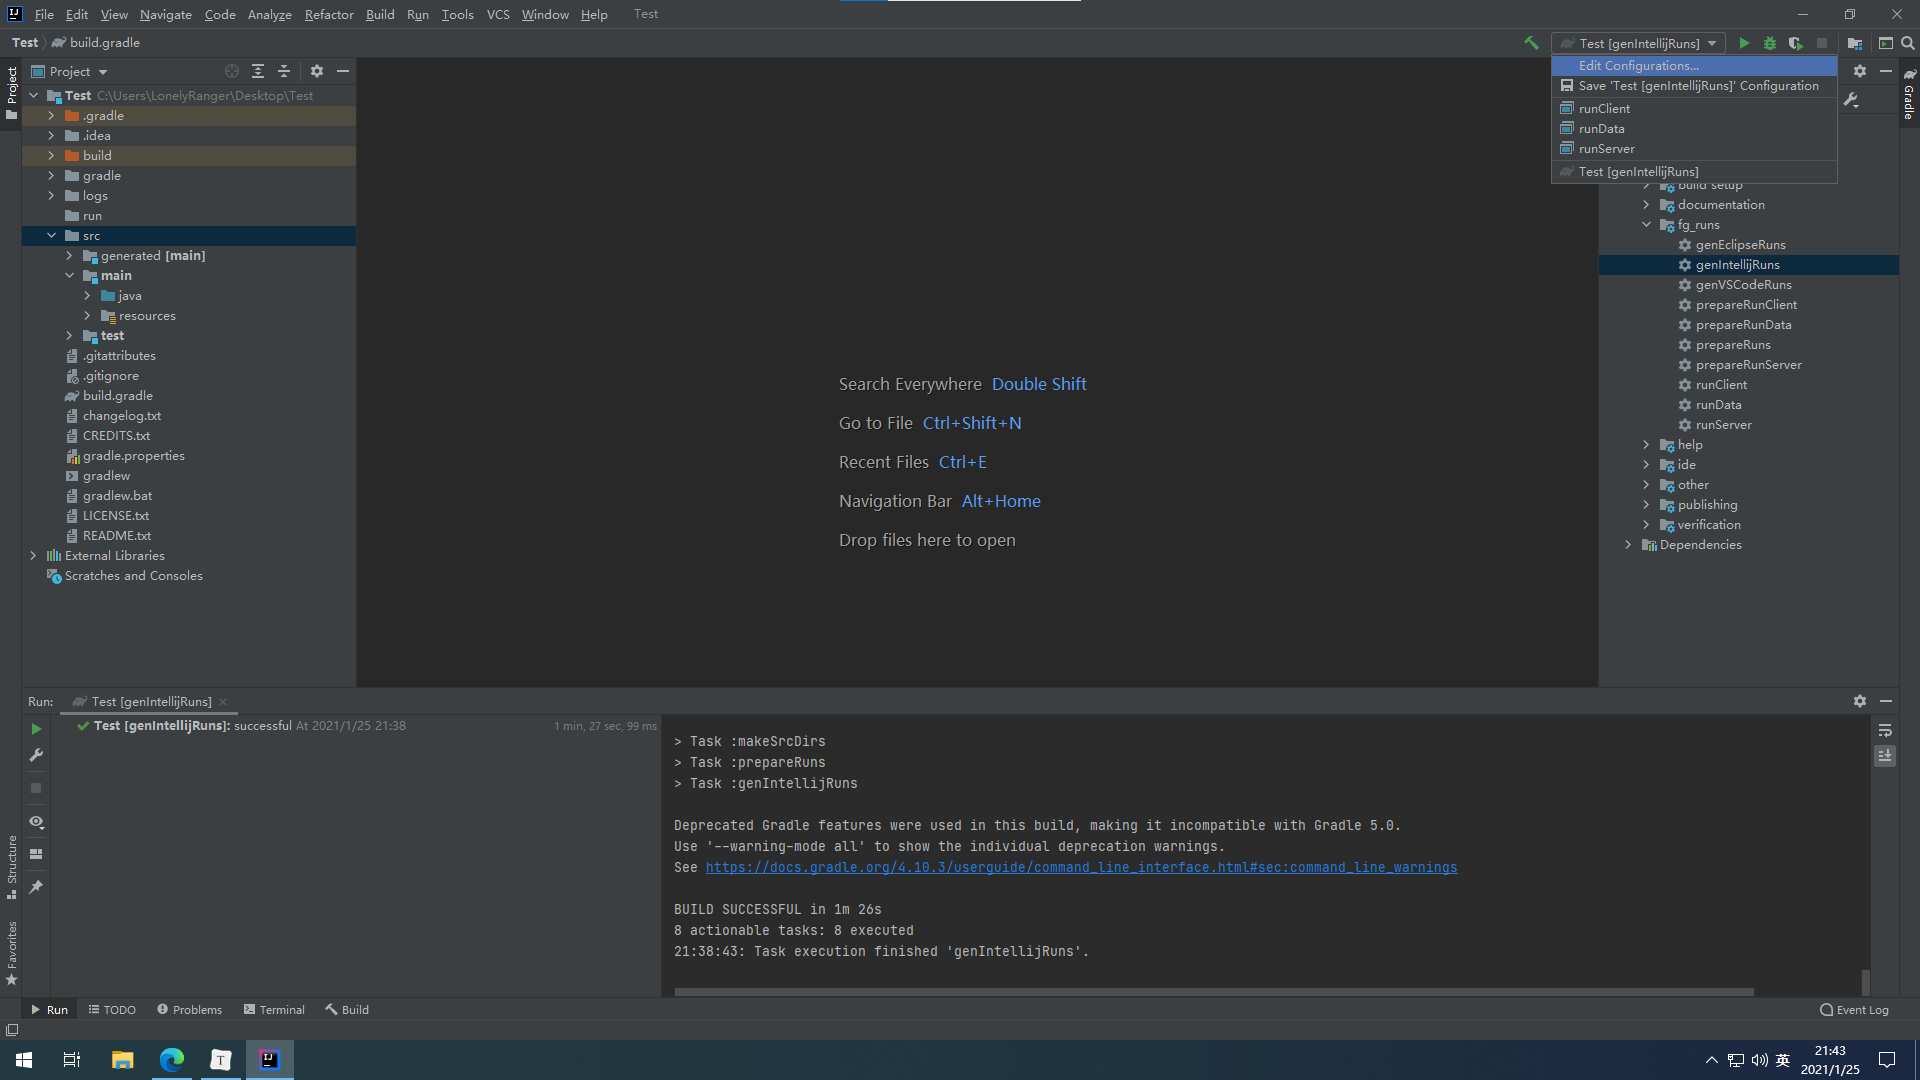Expand the .gradle folder in project tree
The height and width of the screenshot is (1080, 1920).
pyautogui.click(x=51, y=116)
